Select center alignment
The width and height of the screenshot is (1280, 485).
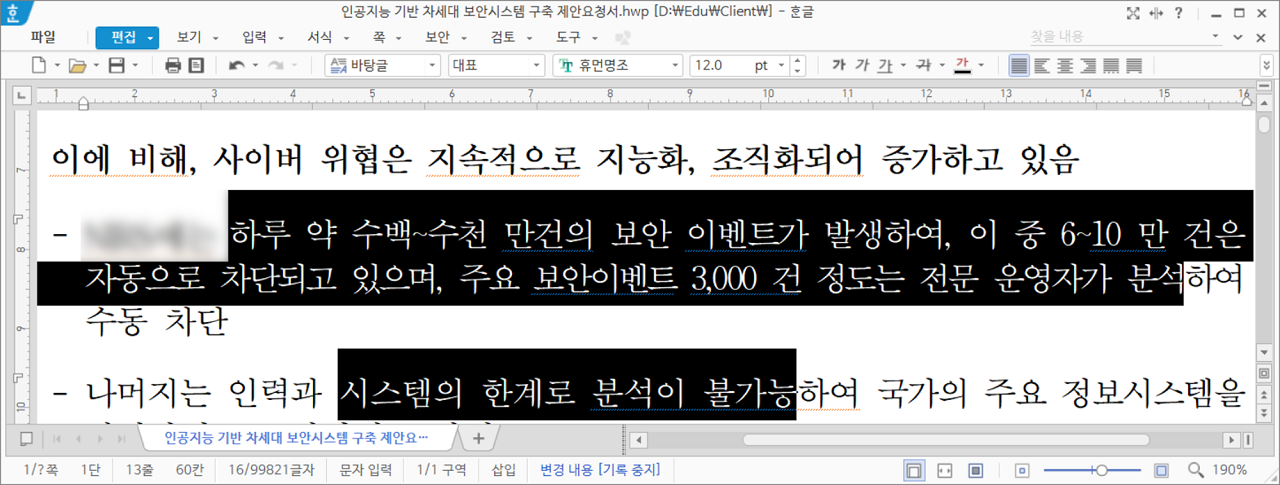click(x=1065, y=65)
